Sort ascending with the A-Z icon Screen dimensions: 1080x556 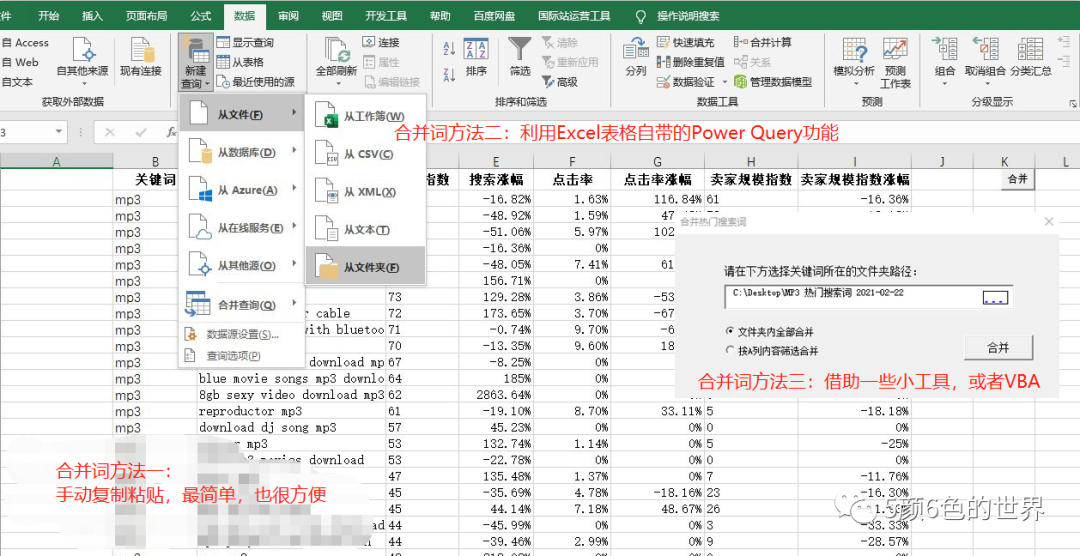tap(449, 48)
